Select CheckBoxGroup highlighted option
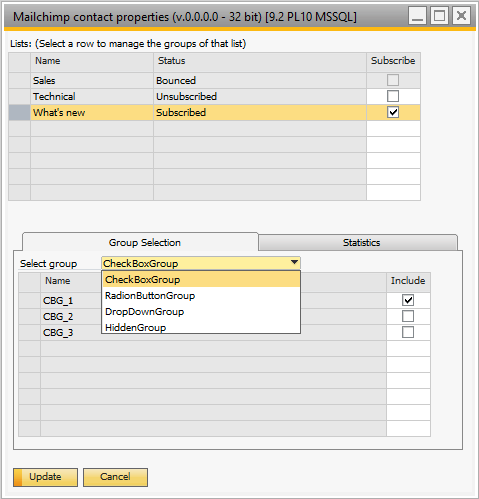The width and height of the screenshot is (479, 499). (201, 279)
